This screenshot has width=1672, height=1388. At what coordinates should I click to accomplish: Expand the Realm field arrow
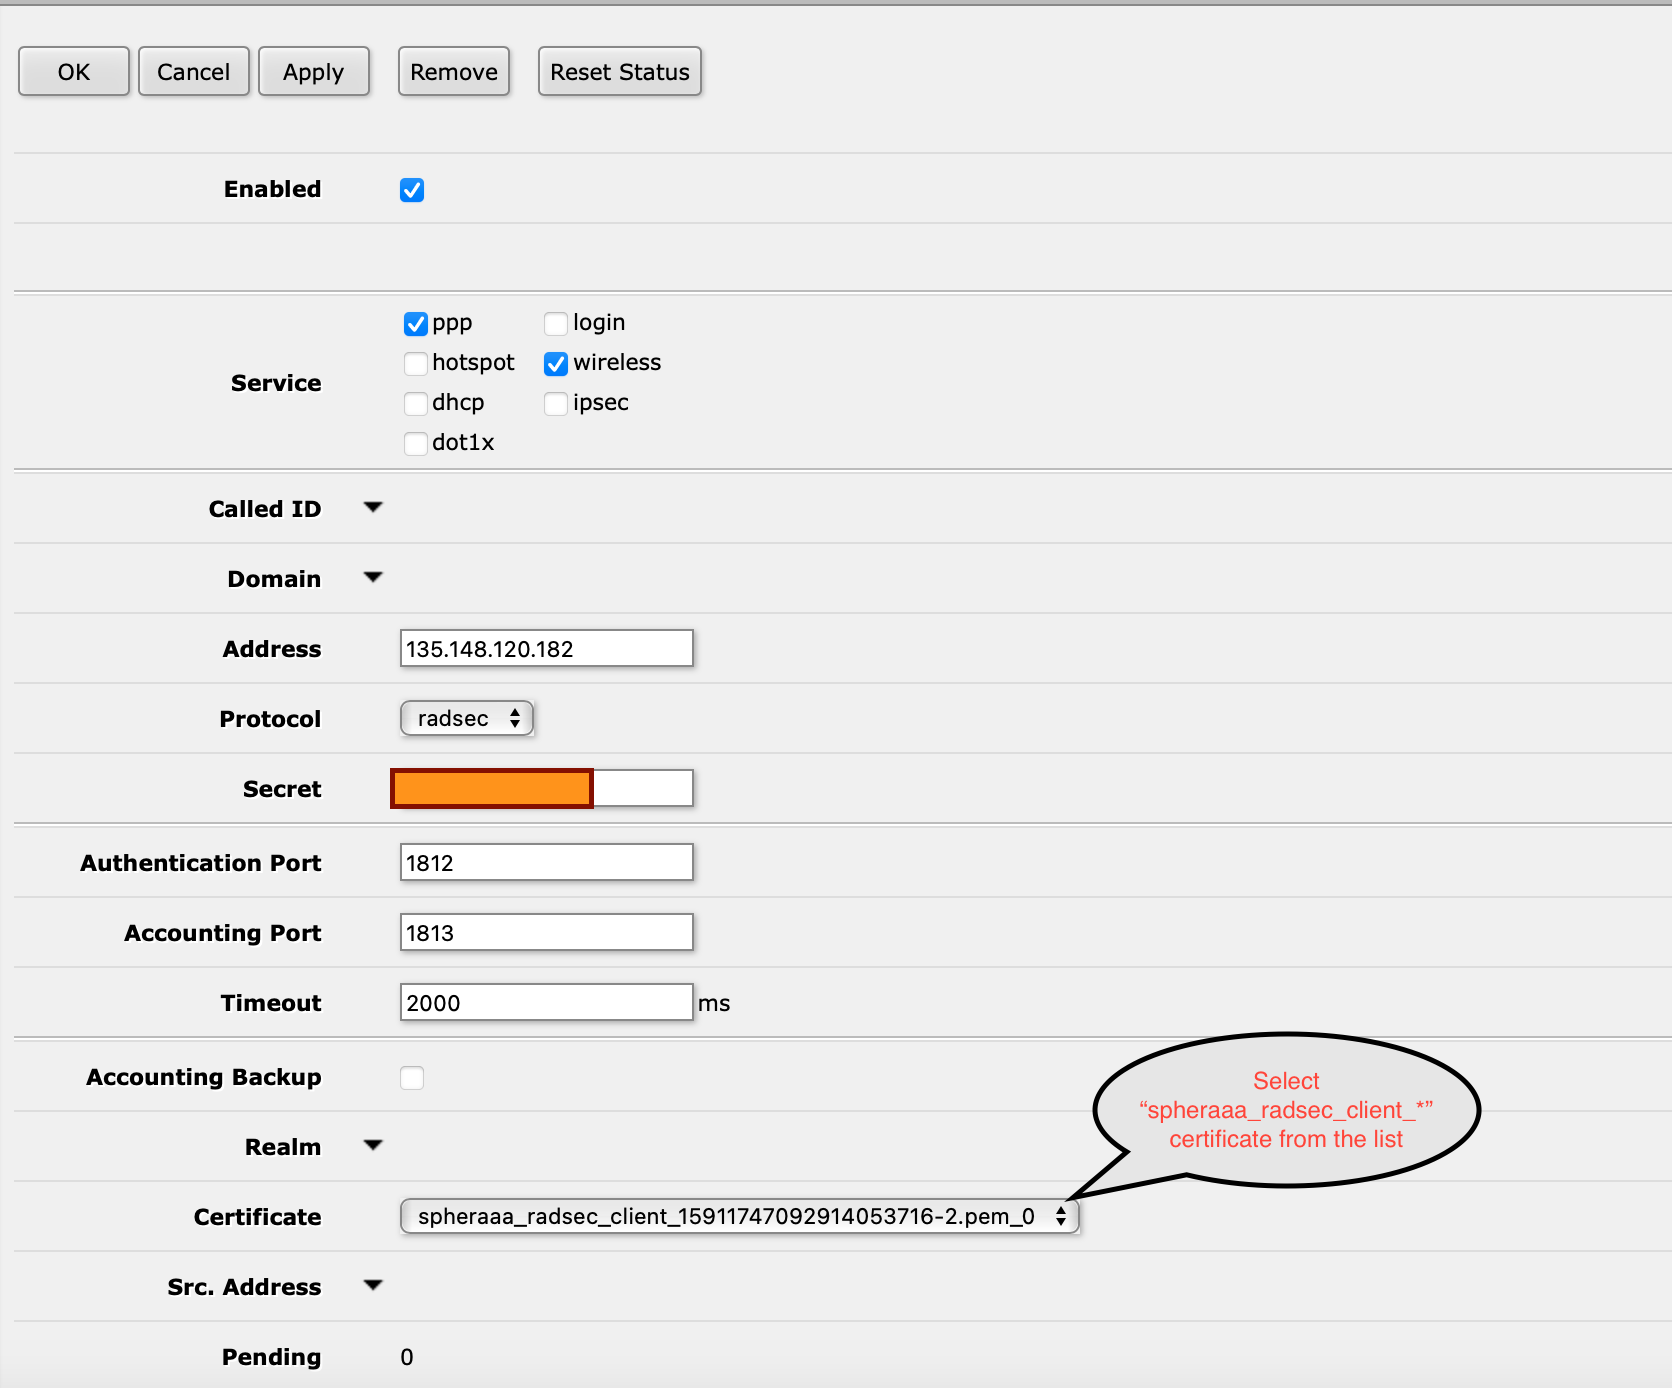pos(373,1146)
